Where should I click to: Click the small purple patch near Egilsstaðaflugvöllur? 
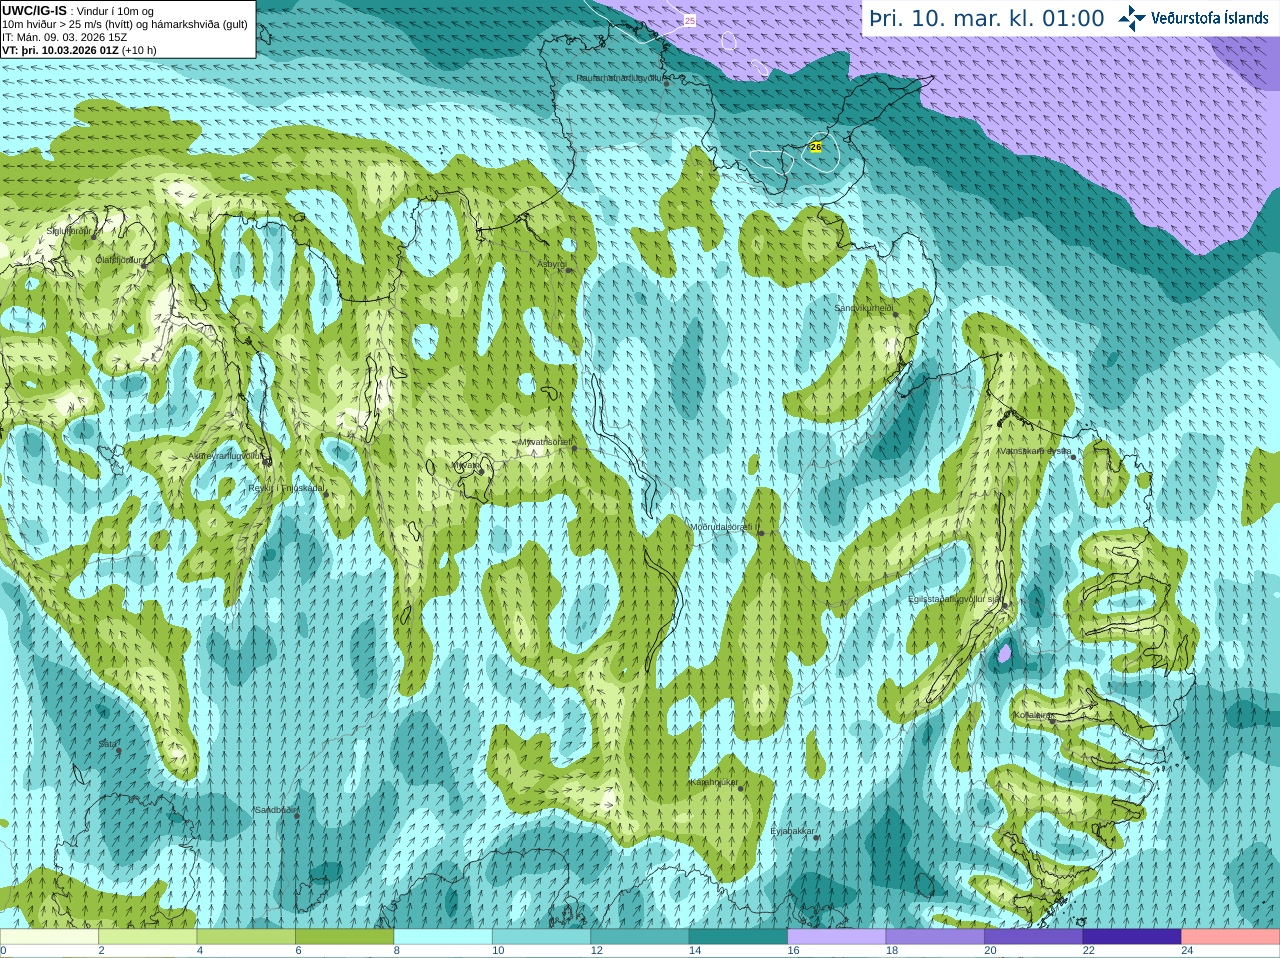(1004, 654)
